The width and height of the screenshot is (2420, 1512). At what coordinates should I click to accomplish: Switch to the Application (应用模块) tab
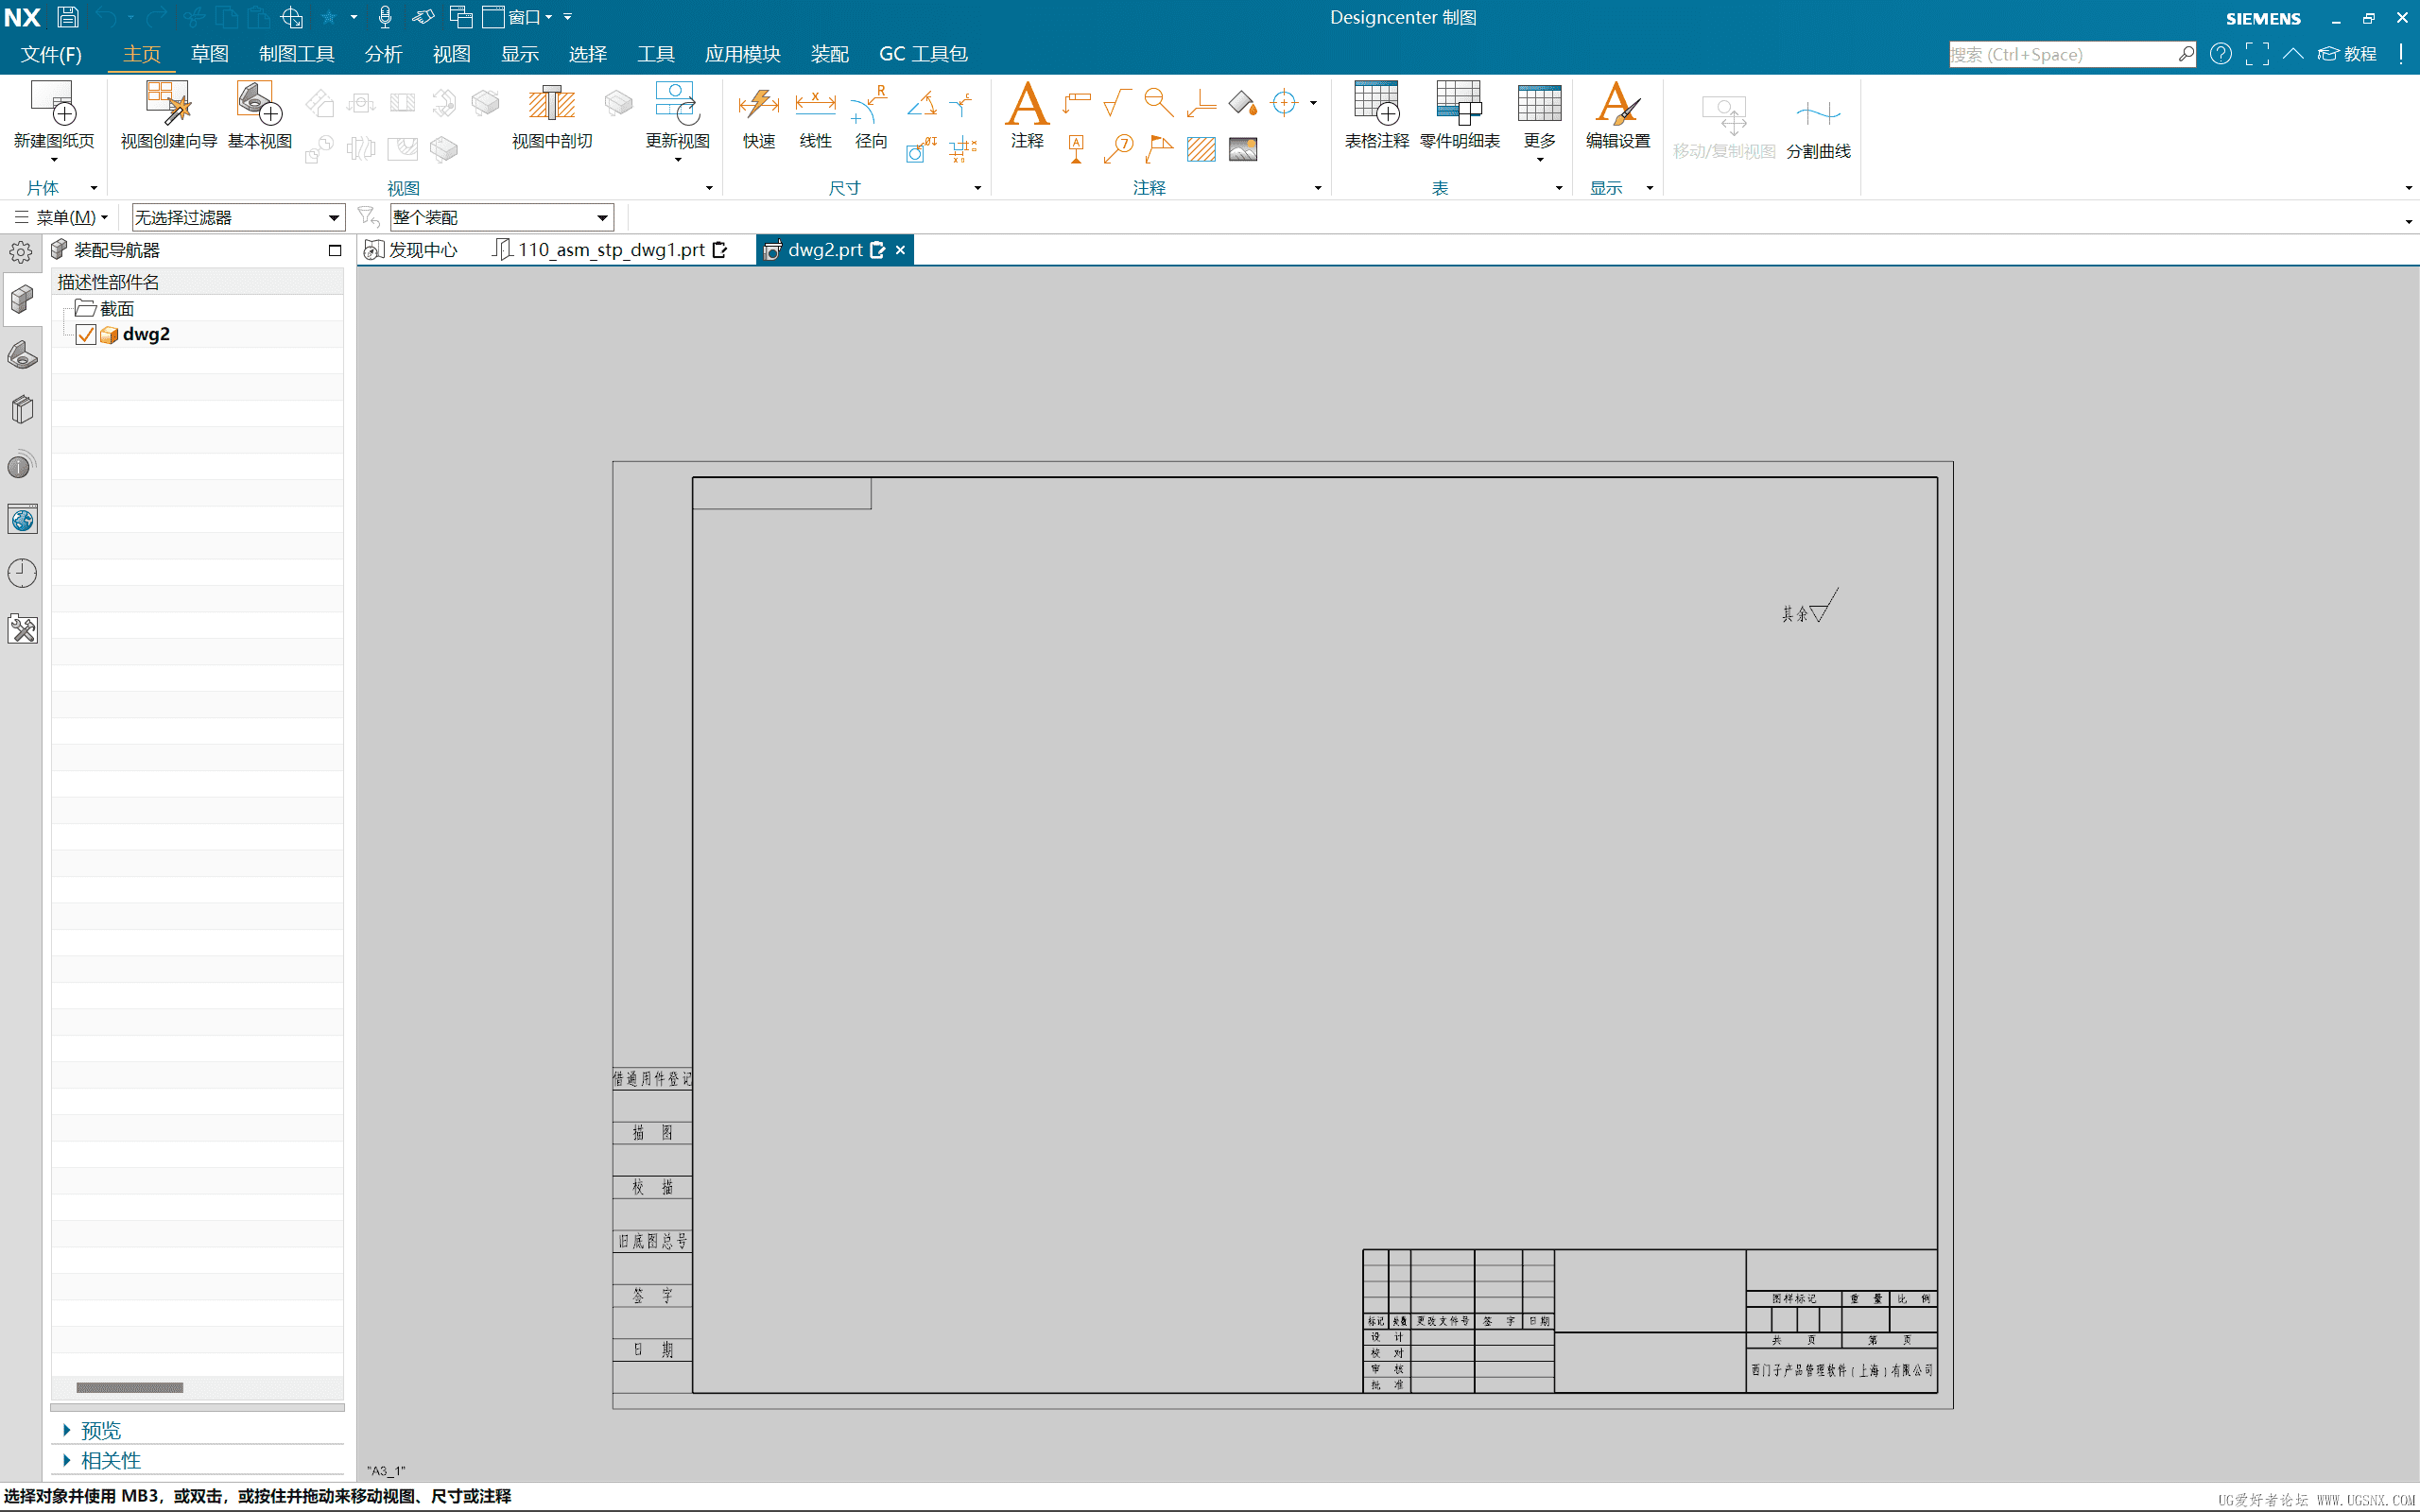click(742, 54)
